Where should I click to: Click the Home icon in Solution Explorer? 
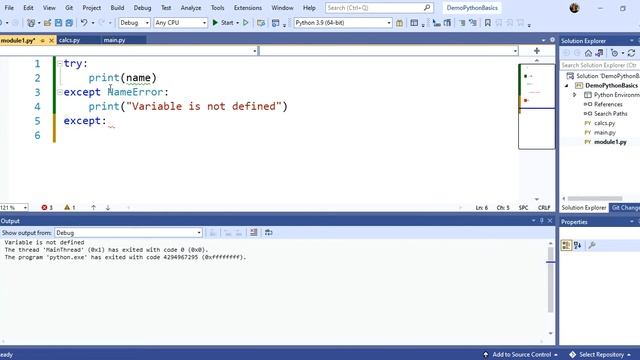pos(588,53)
